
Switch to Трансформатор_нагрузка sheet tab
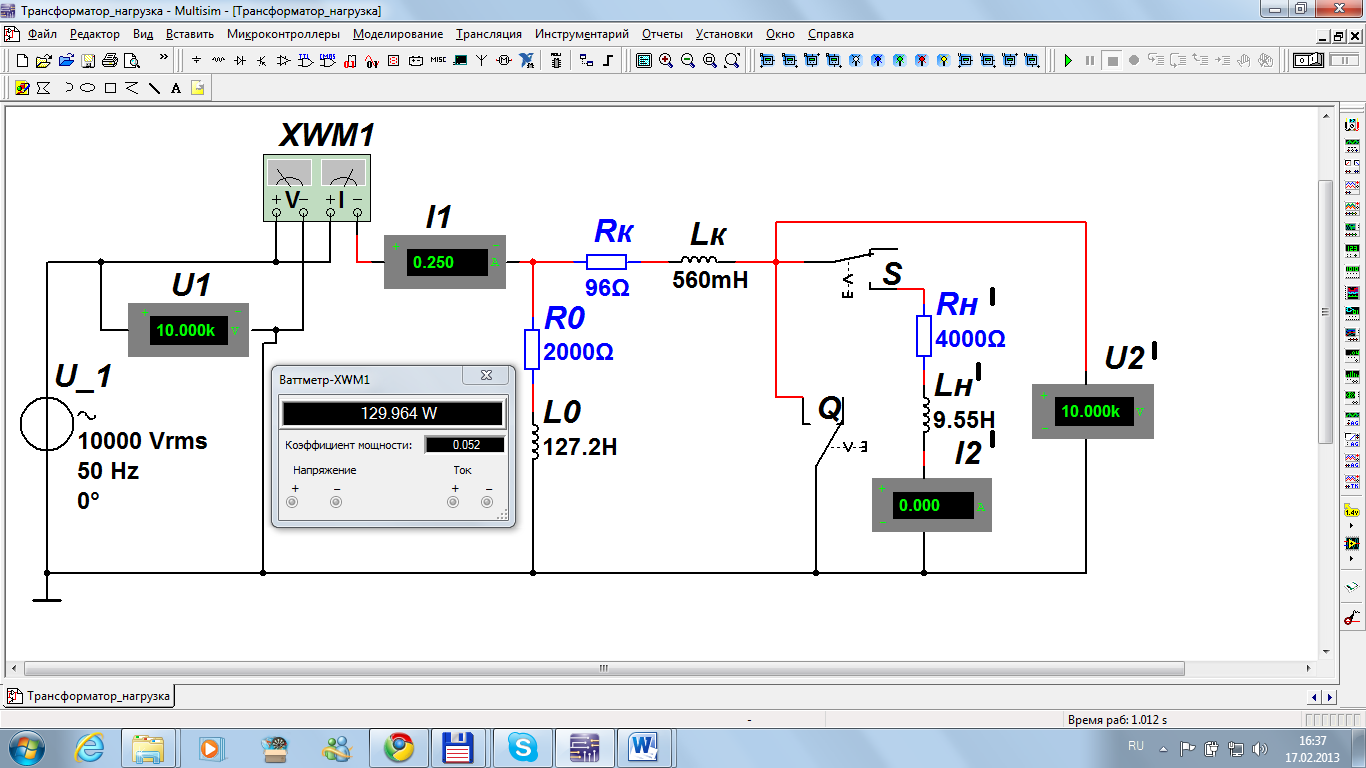coord(90,696)
